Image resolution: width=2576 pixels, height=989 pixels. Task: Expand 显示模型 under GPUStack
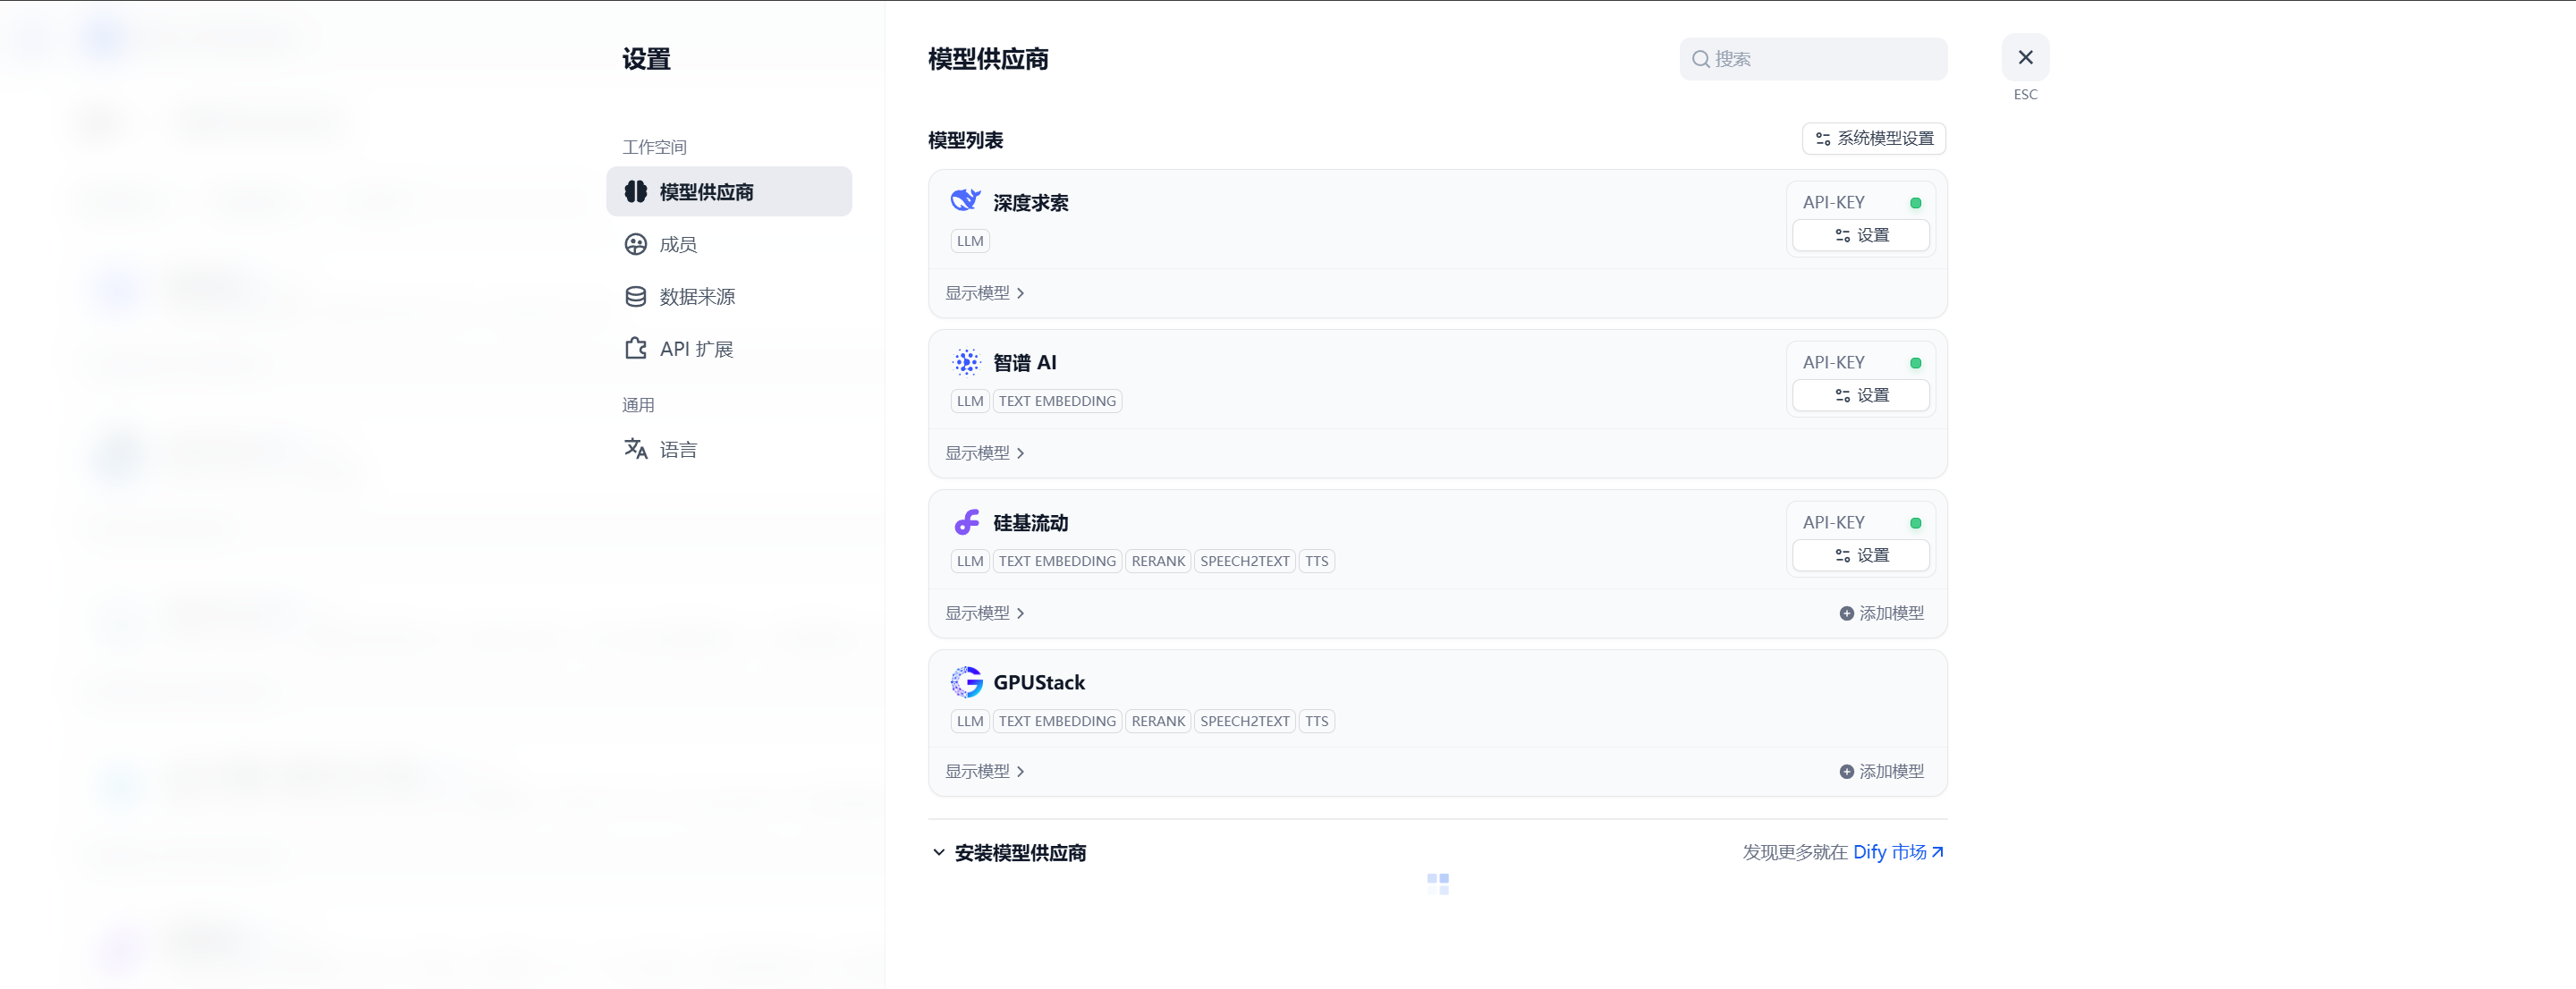click(x=985, y=771)
